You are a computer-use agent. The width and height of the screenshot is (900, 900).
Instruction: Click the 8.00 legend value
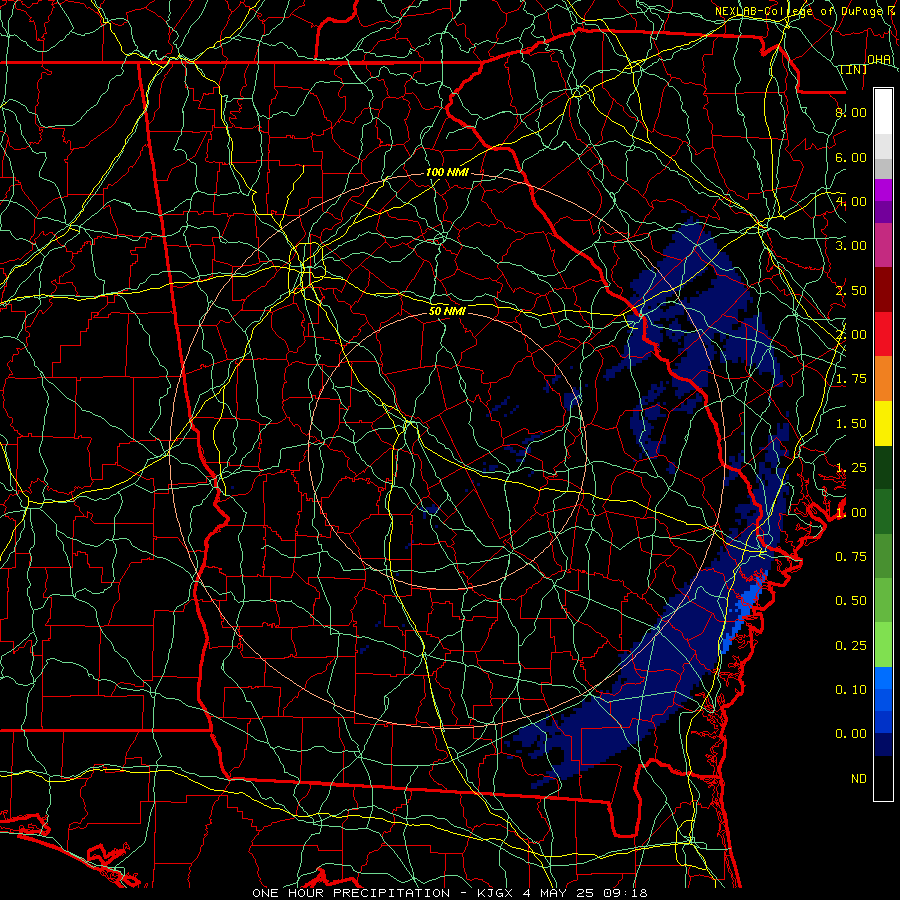click(x=851, y=112)
